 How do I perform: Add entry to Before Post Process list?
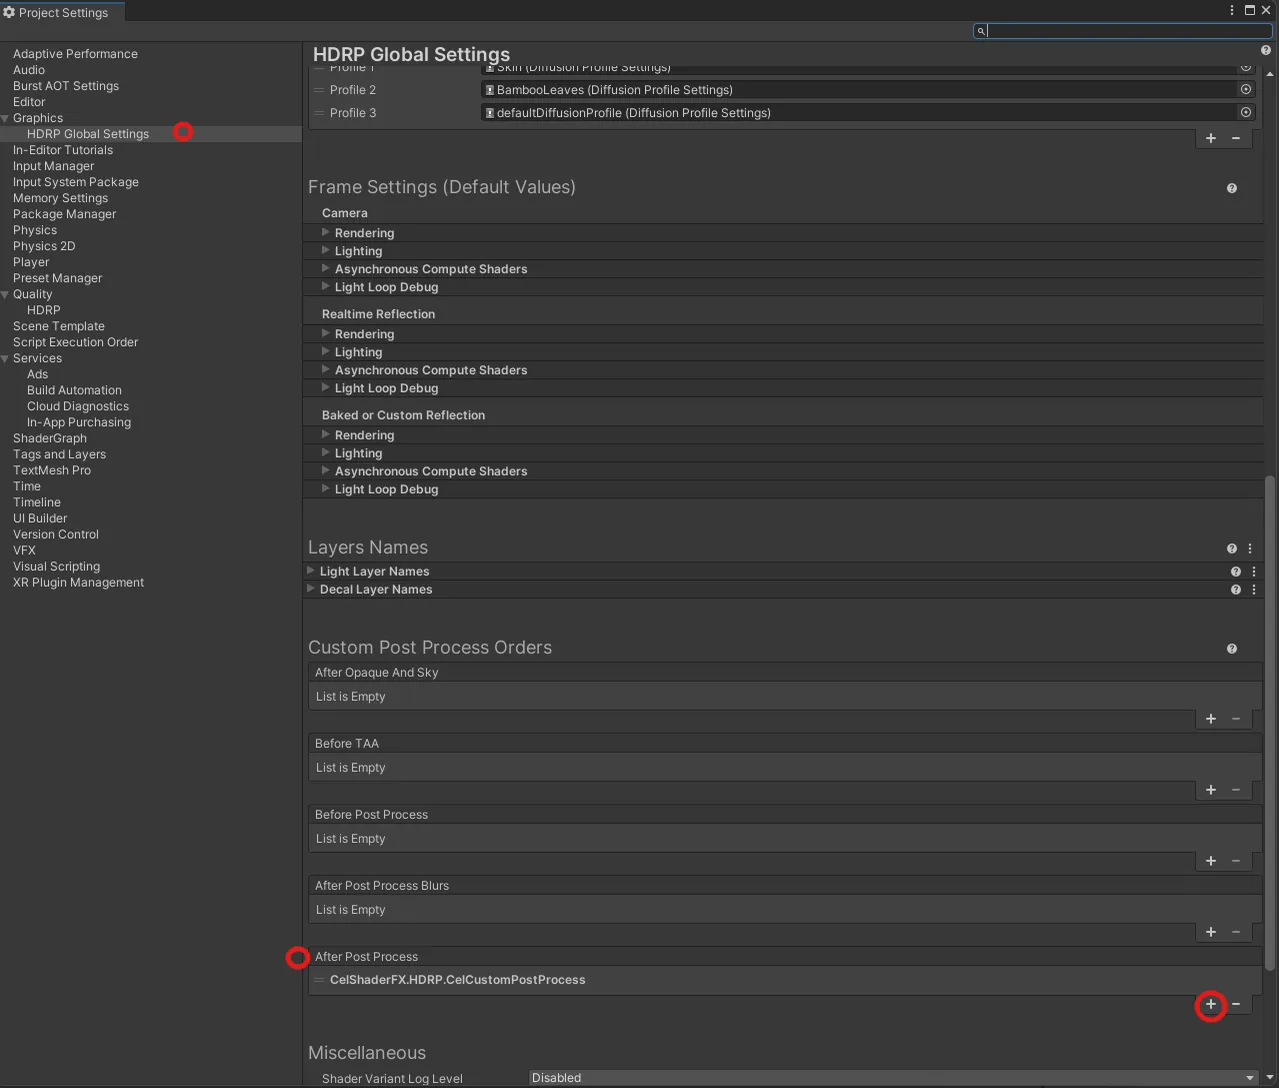click(1211, 861)
